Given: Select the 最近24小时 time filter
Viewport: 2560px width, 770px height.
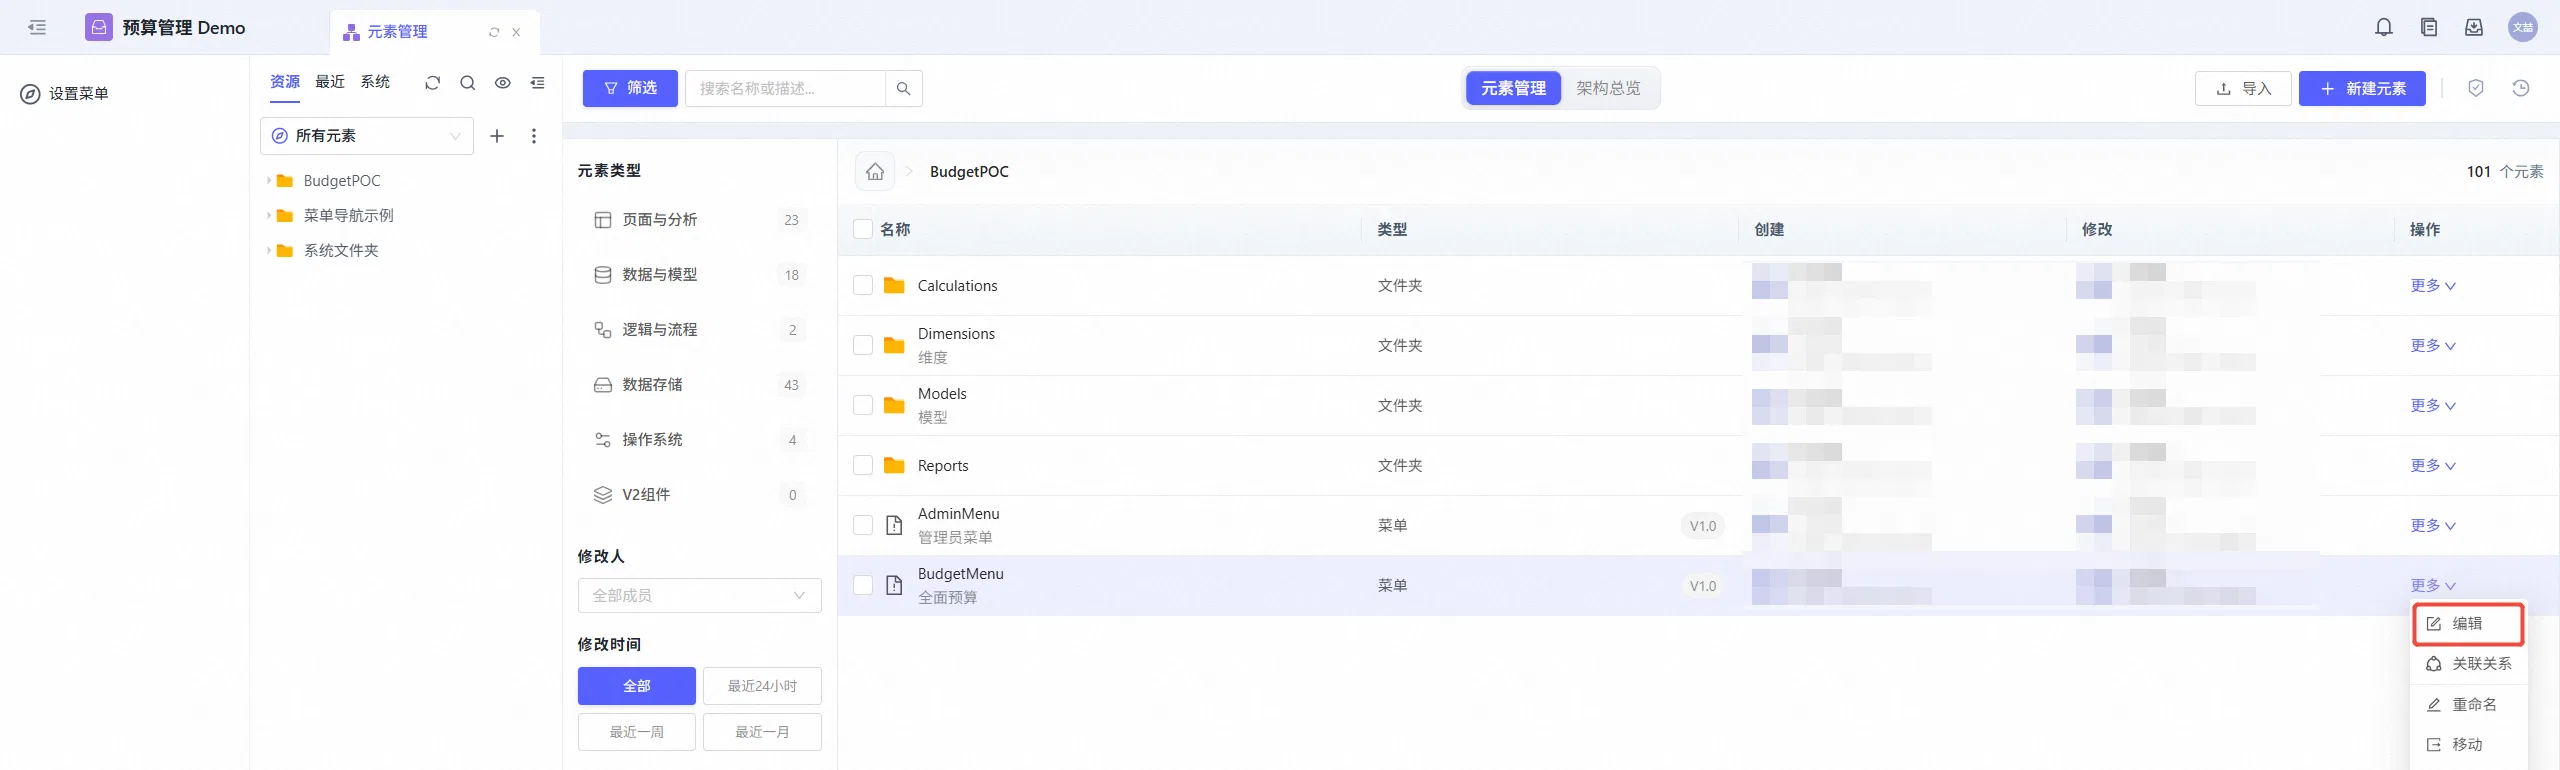Looking at the screenshot, I should (x=762, y=686).
